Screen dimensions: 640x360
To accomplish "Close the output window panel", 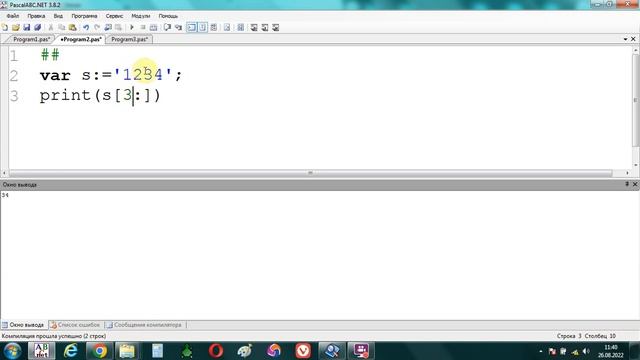I will (635, 184).
